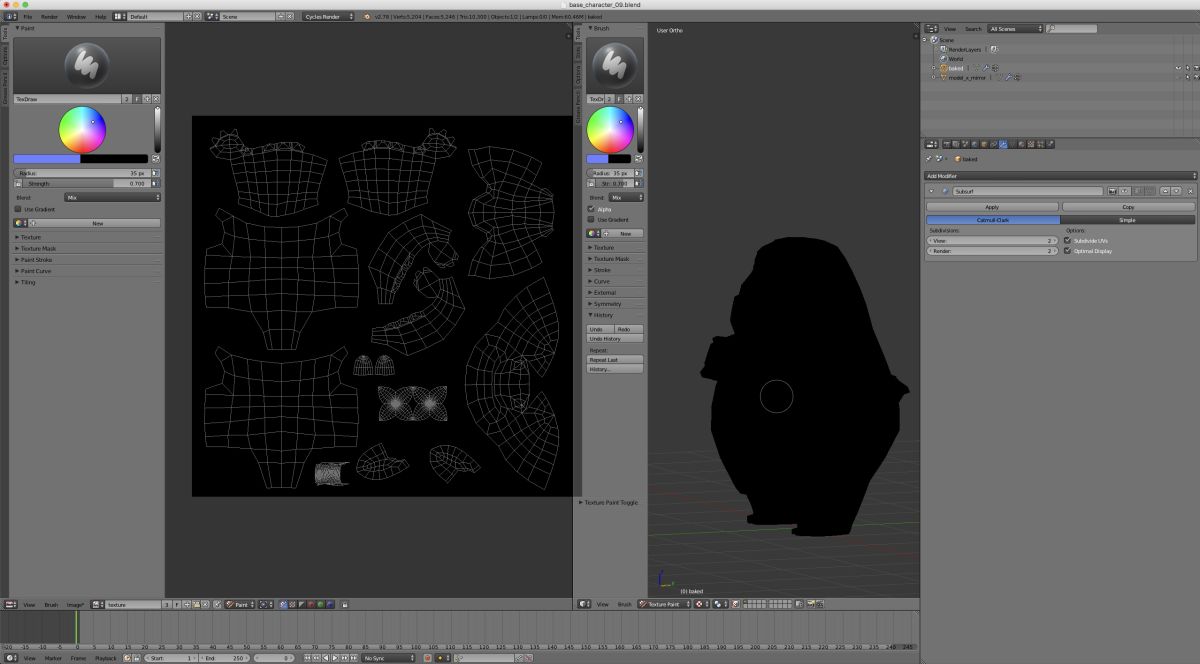Open the Marker menu in timeline header
The height and width of the screenshot is (664, 1200).
[x=53, y=658]
